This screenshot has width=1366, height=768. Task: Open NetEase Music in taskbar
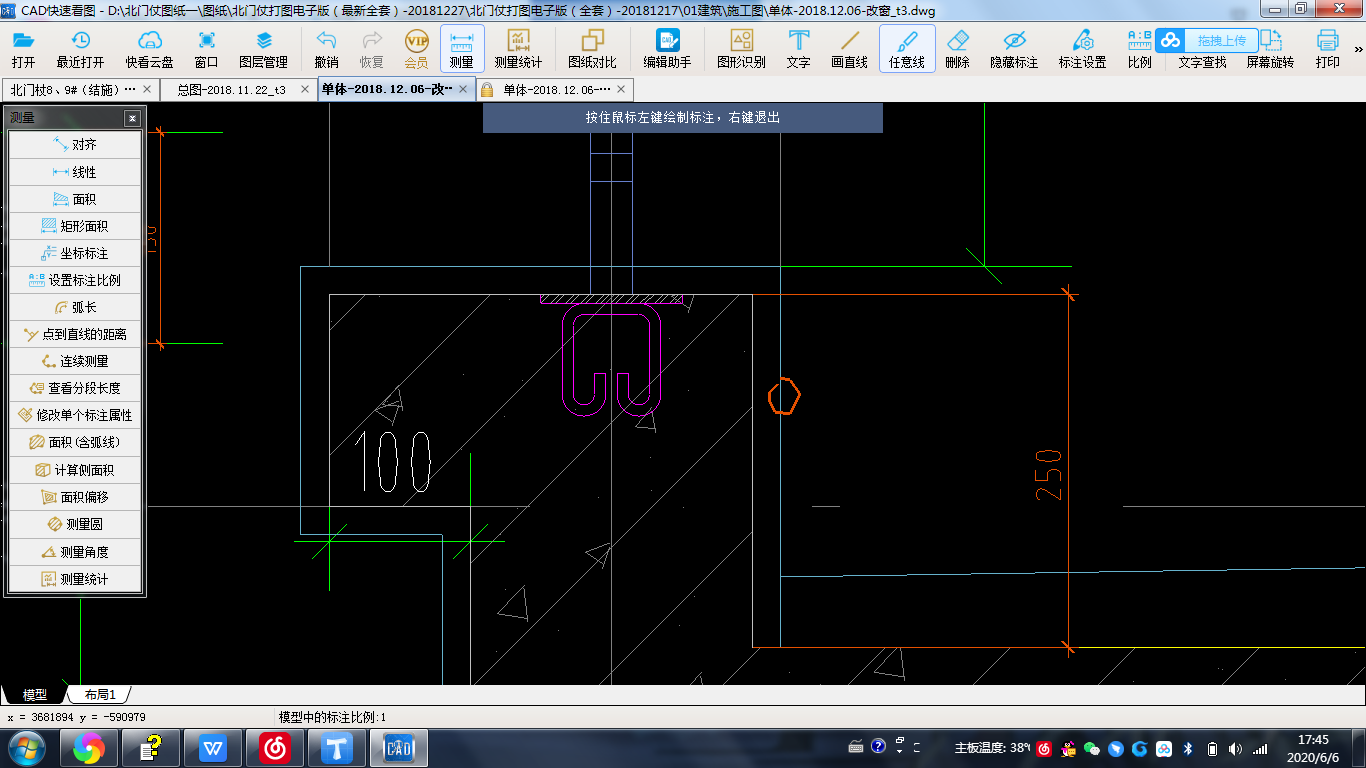[275, 747]
